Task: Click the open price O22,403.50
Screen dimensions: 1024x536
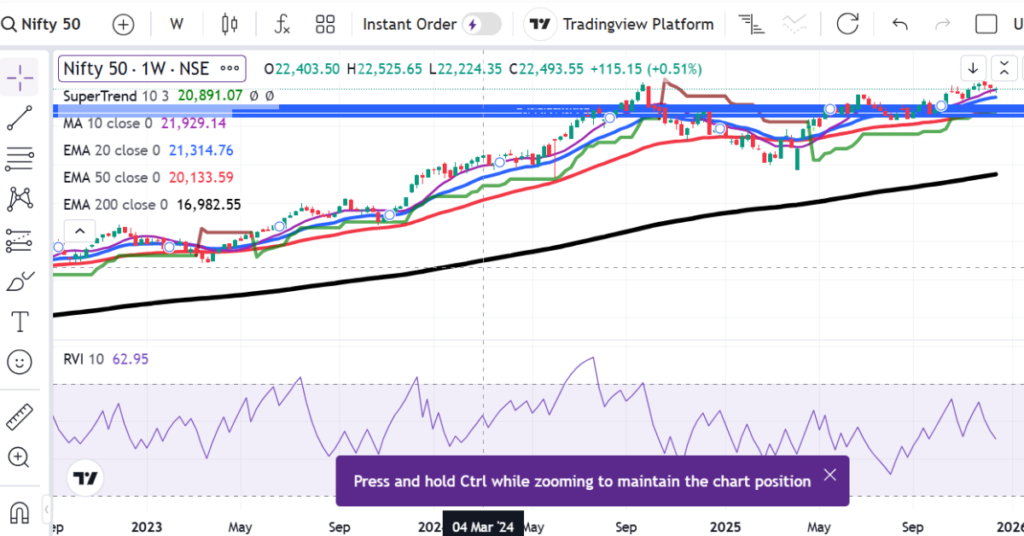Action: (x=302, y=69)
